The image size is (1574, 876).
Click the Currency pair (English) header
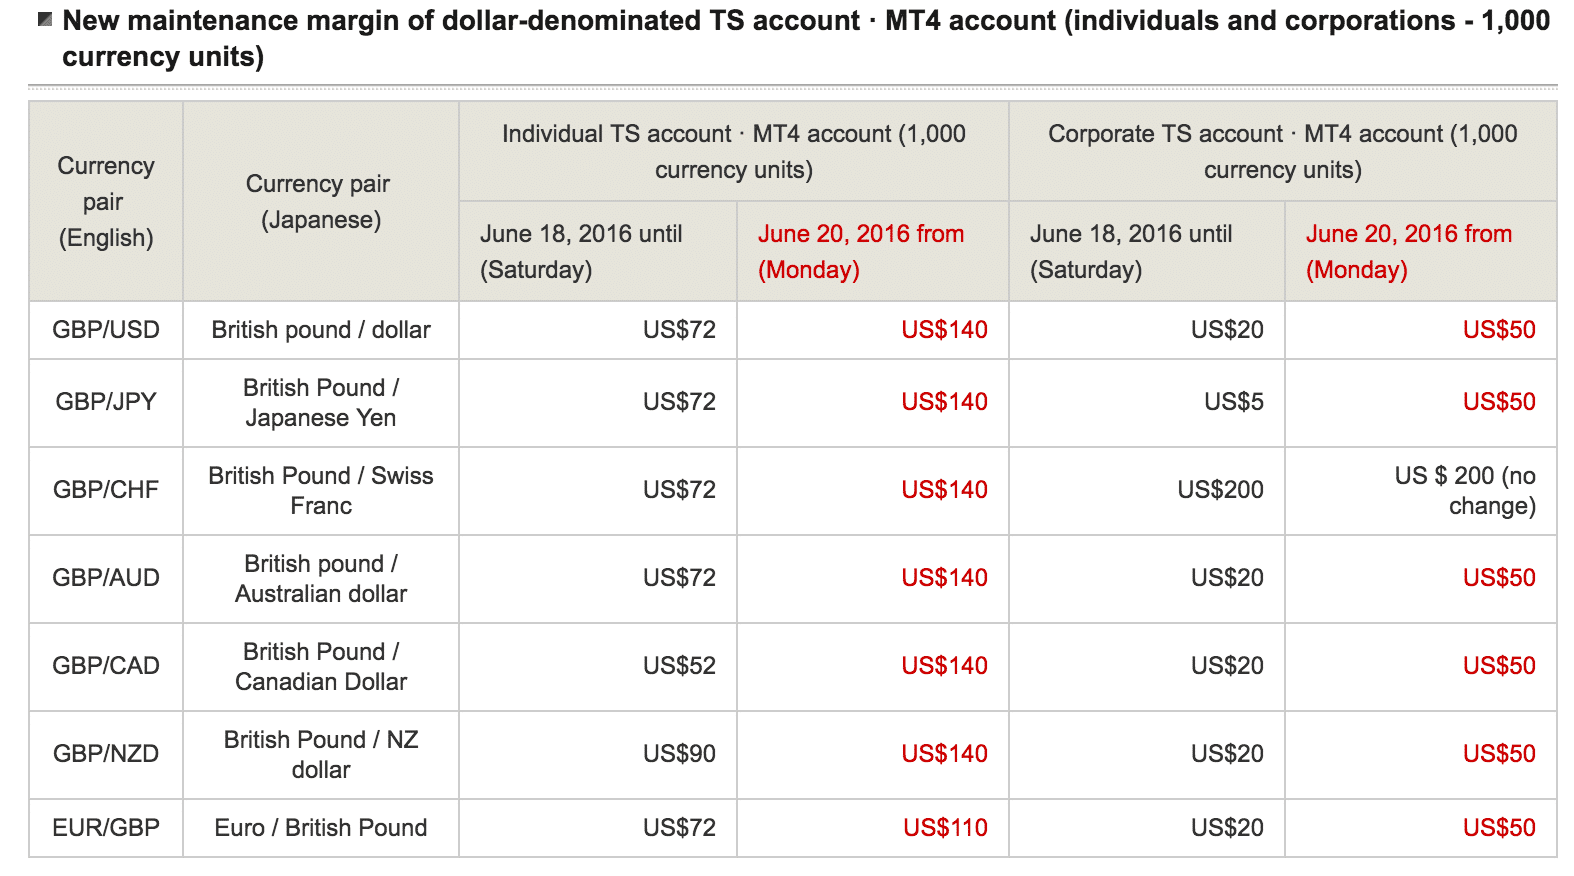(106, 202)
